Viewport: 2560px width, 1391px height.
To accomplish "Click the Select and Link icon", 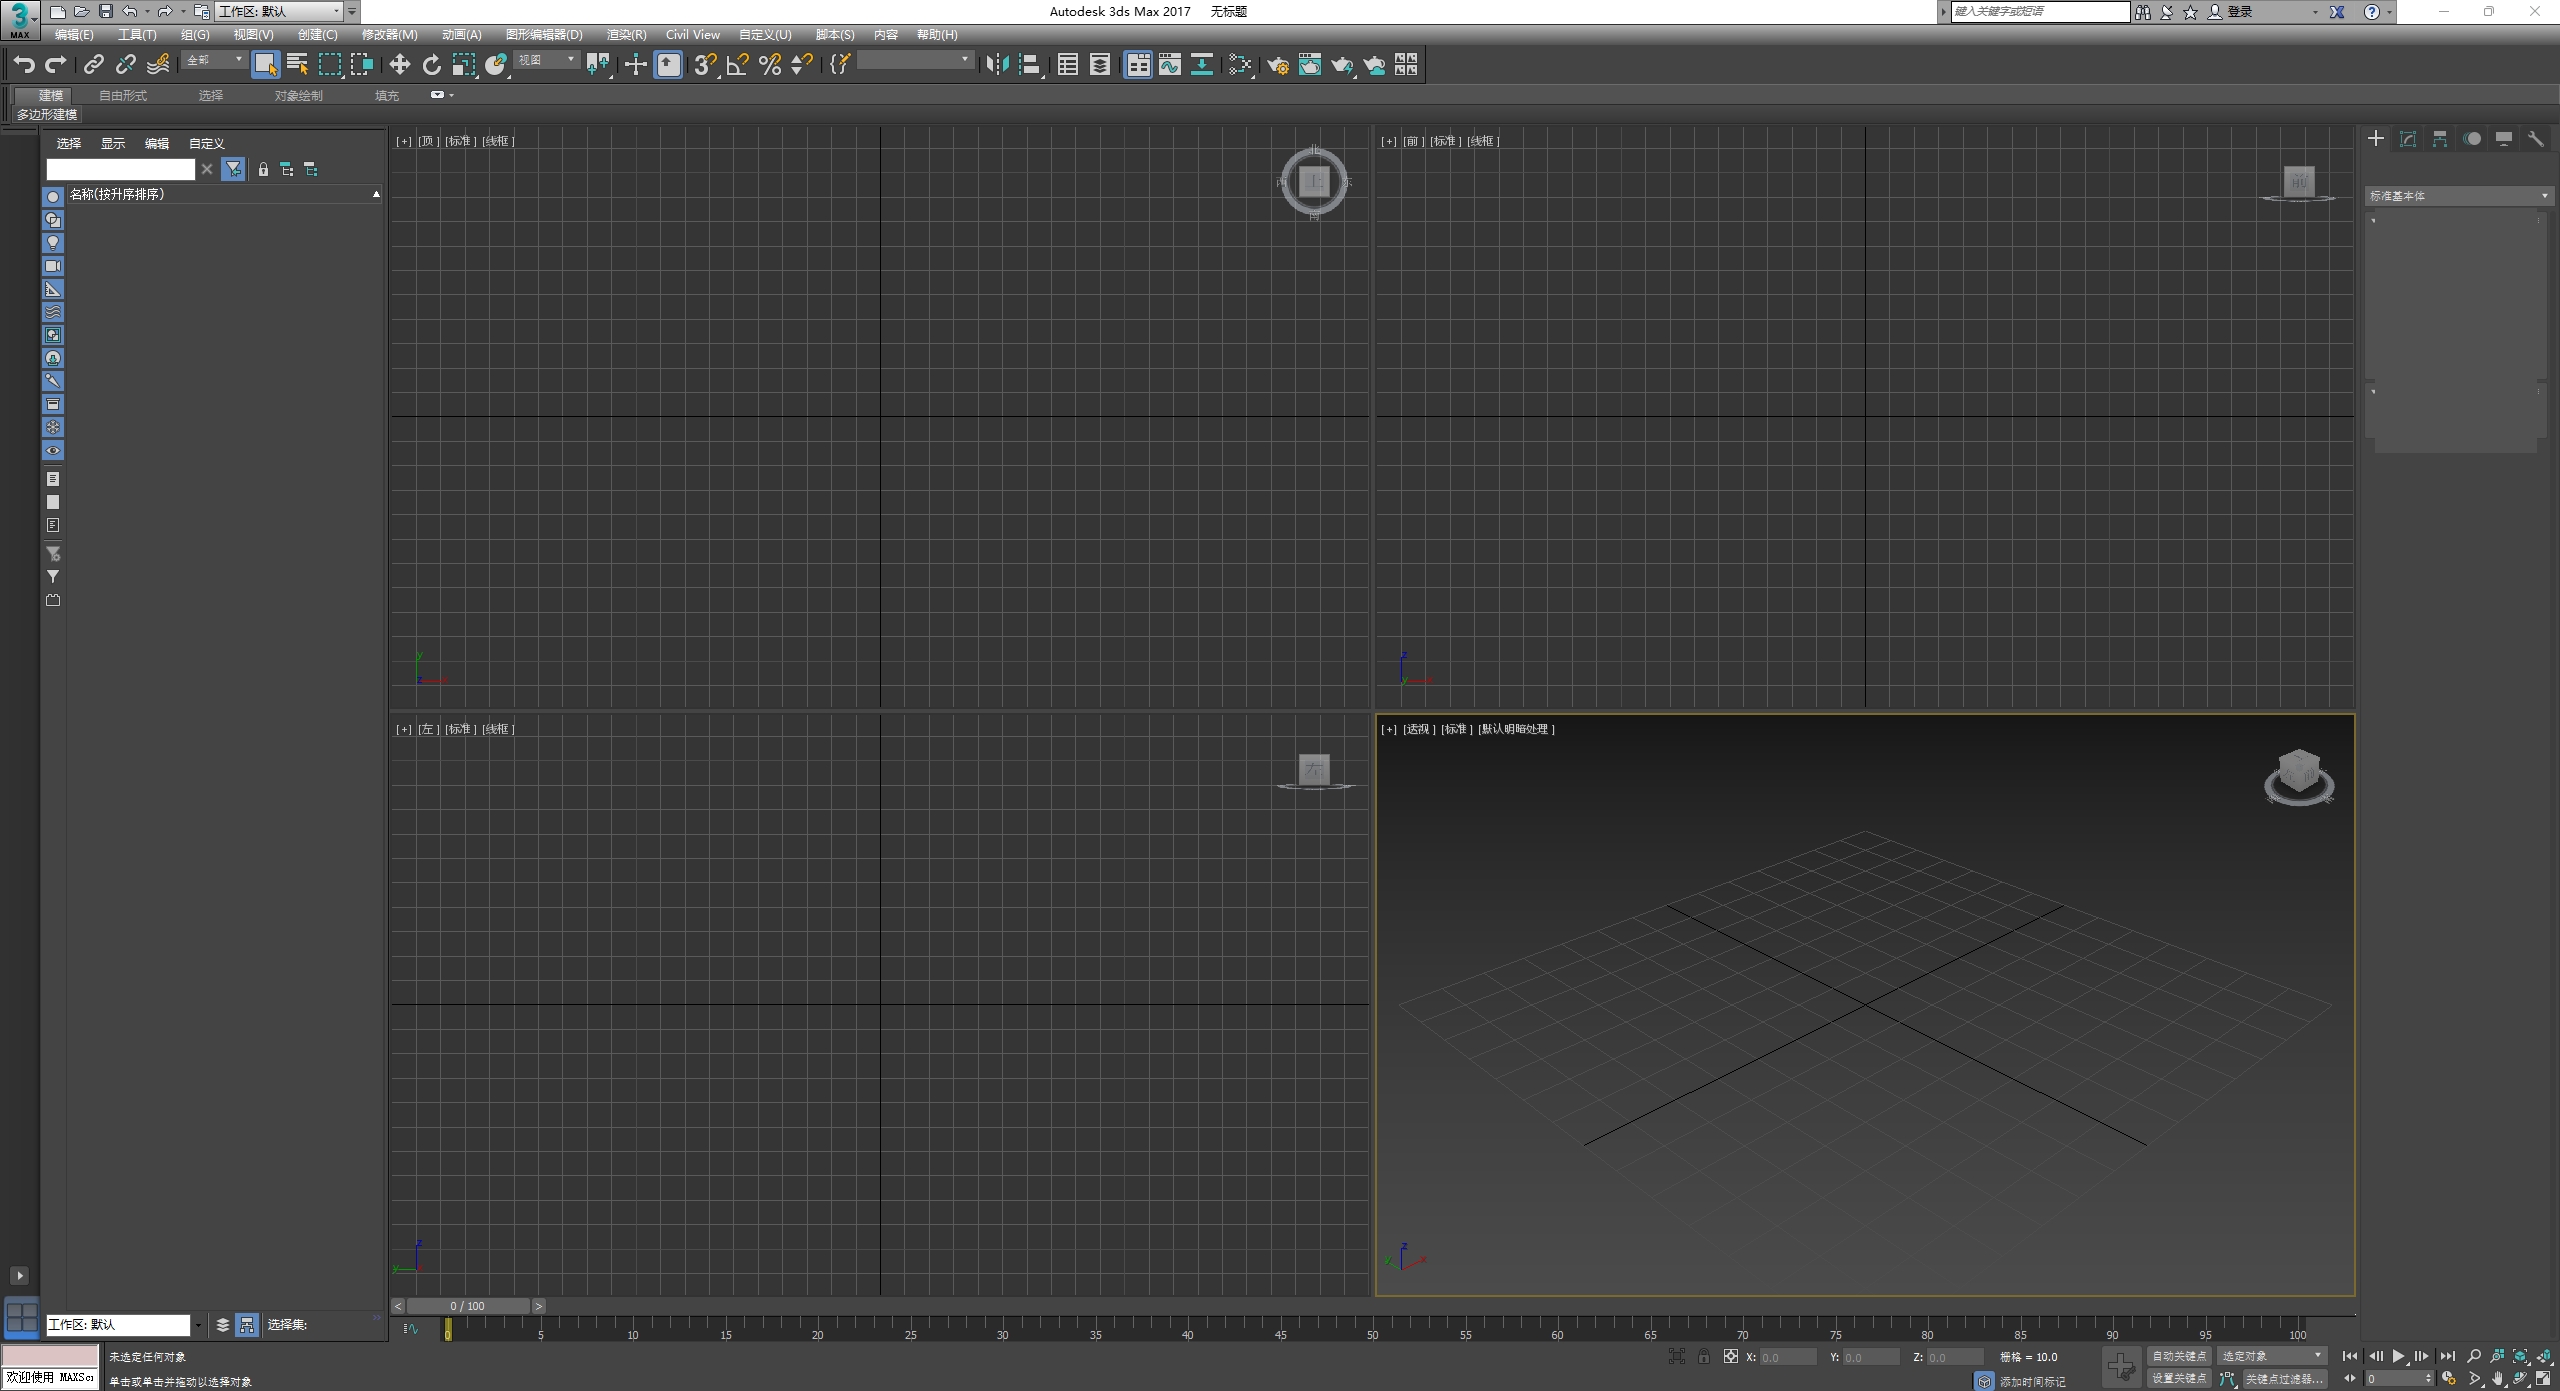I will (x=93, y=65).
